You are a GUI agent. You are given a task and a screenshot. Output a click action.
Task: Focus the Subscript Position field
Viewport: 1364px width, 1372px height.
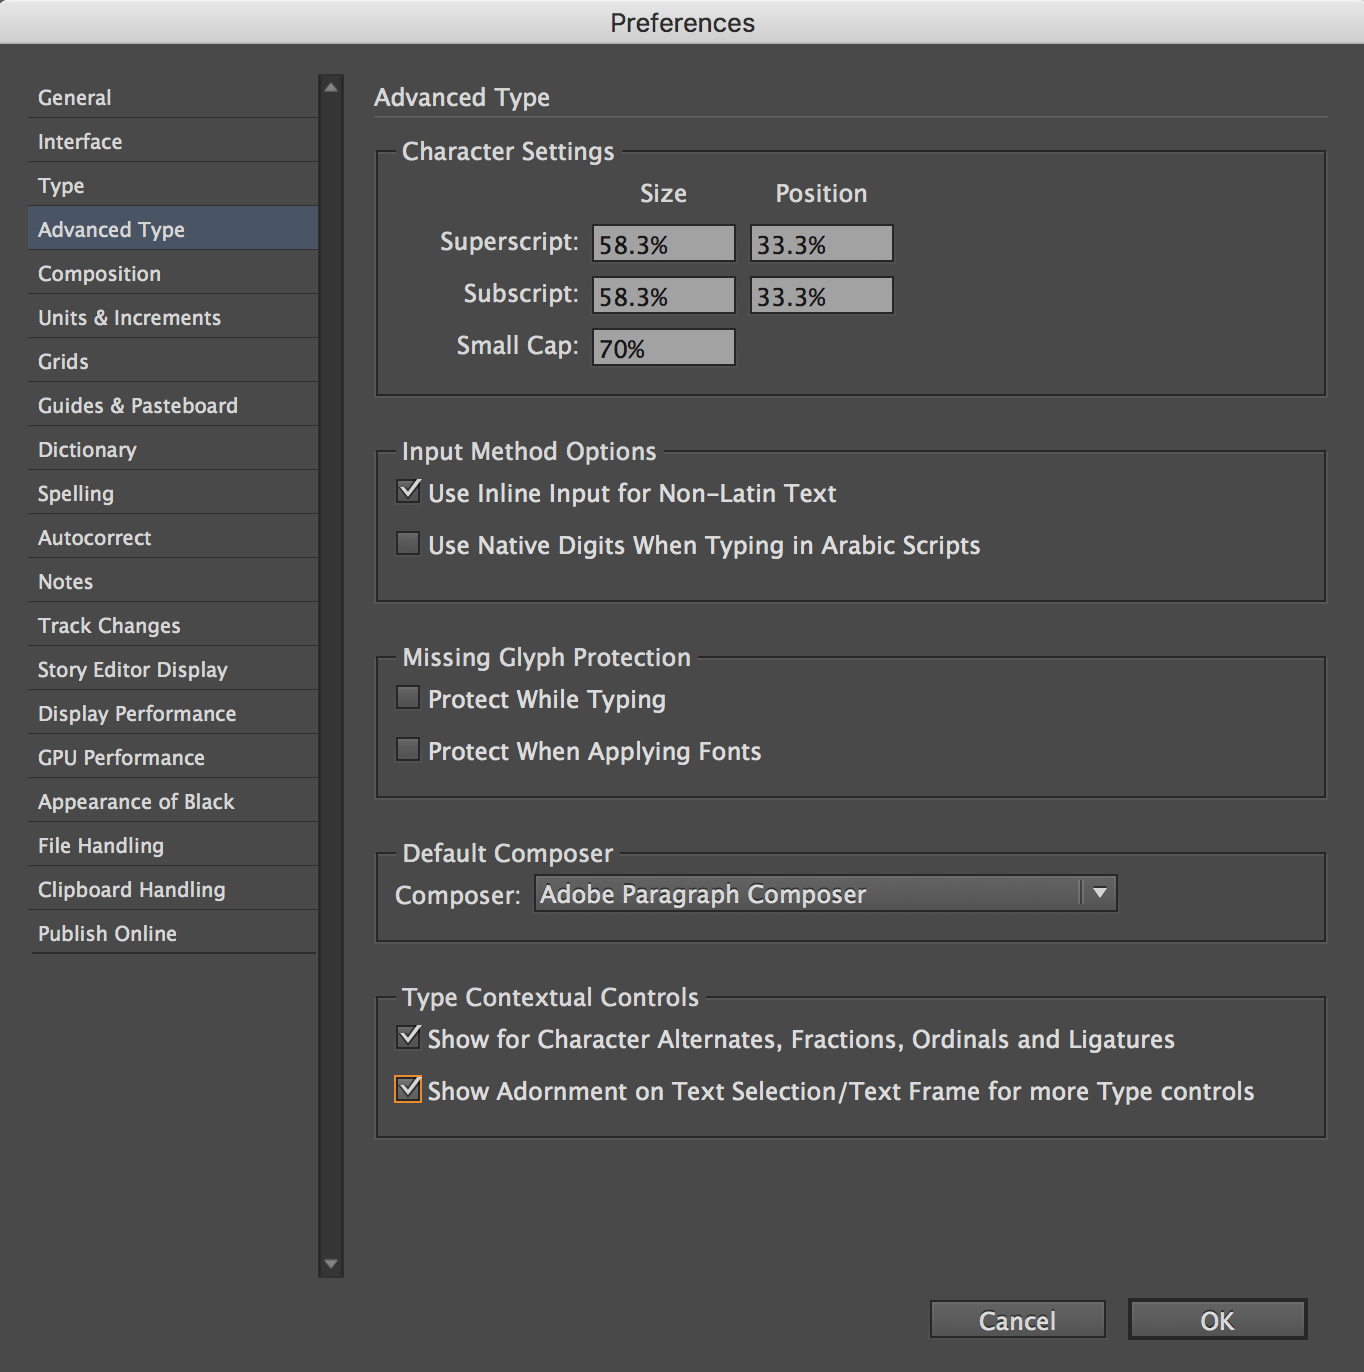point(821,296)
